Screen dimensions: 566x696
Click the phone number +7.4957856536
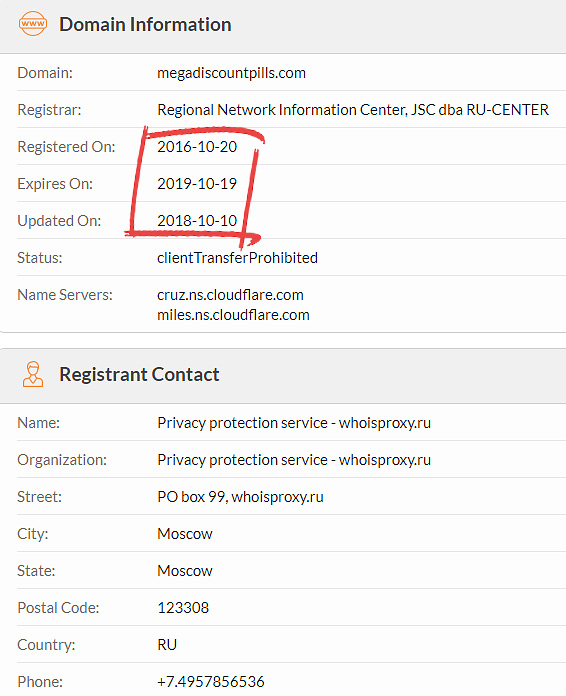point(211,681)
